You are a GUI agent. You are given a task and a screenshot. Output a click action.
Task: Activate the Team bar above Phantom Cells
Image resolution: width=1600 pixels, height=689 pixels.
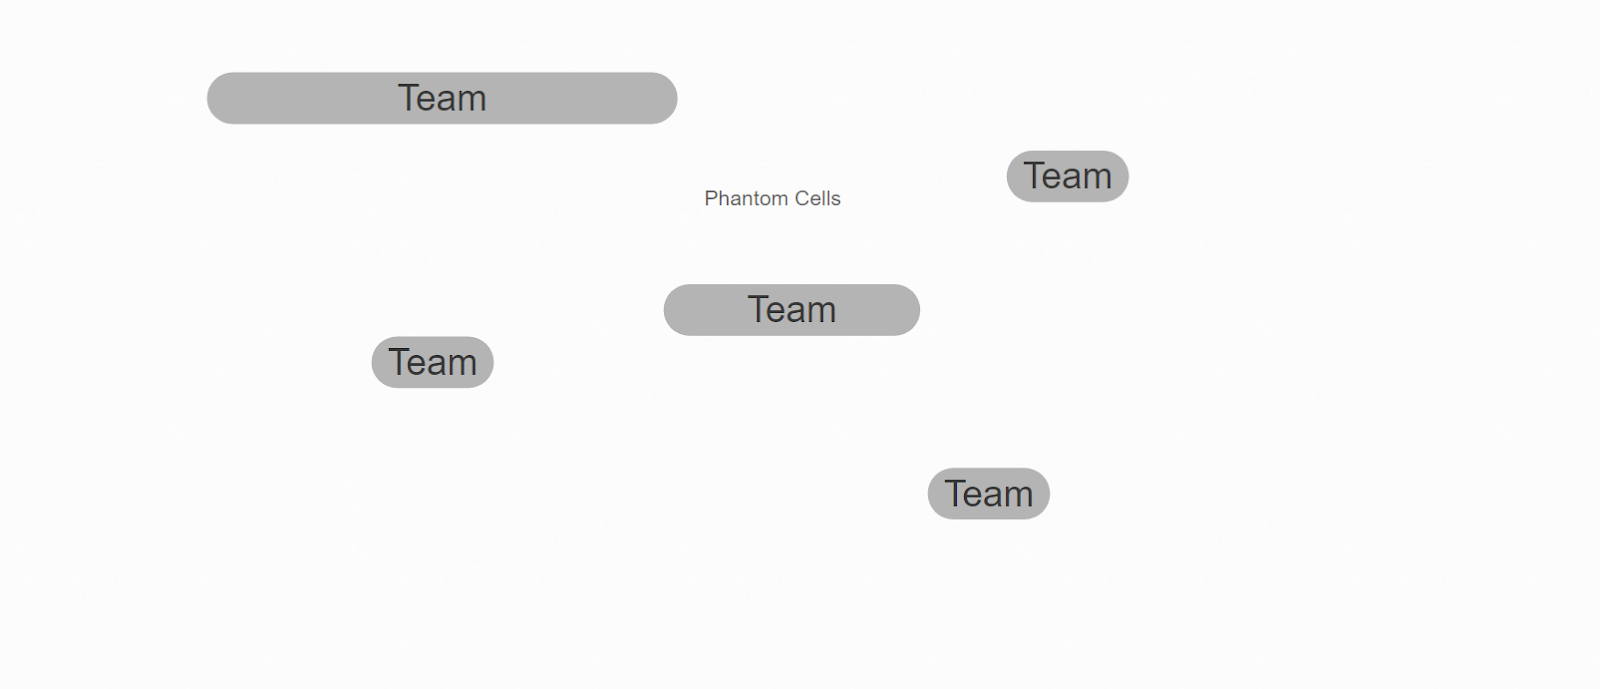442,98
